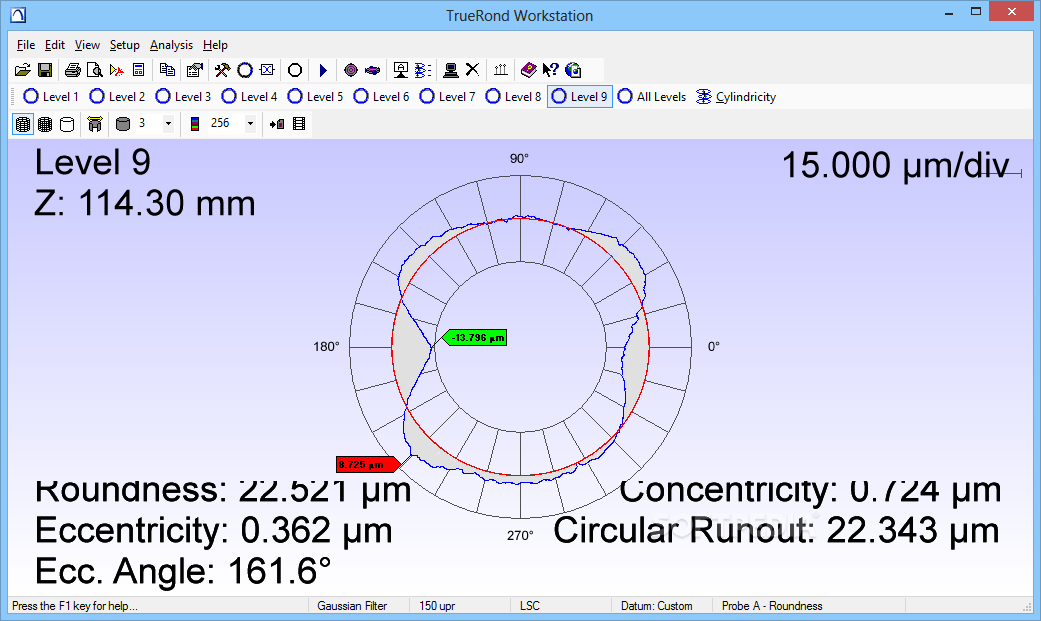The image size is (1041, 621).
Task: Open the dropdown showing value 3
Action: pos(168,124)
